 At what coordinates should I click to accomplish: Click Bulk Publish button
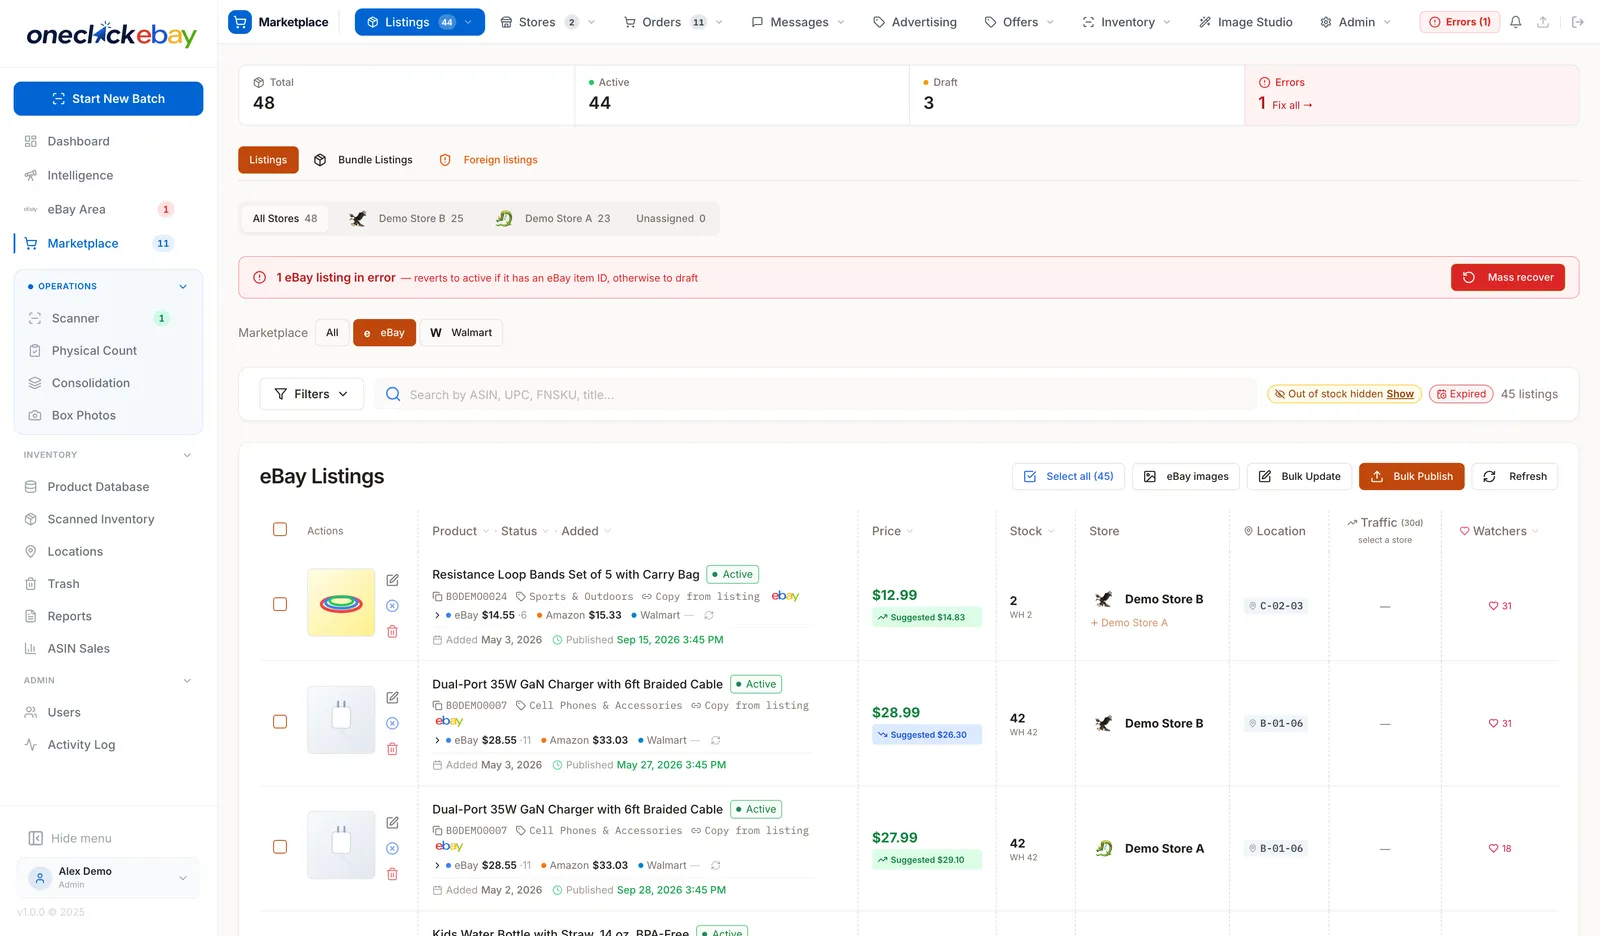[1412, 477]
